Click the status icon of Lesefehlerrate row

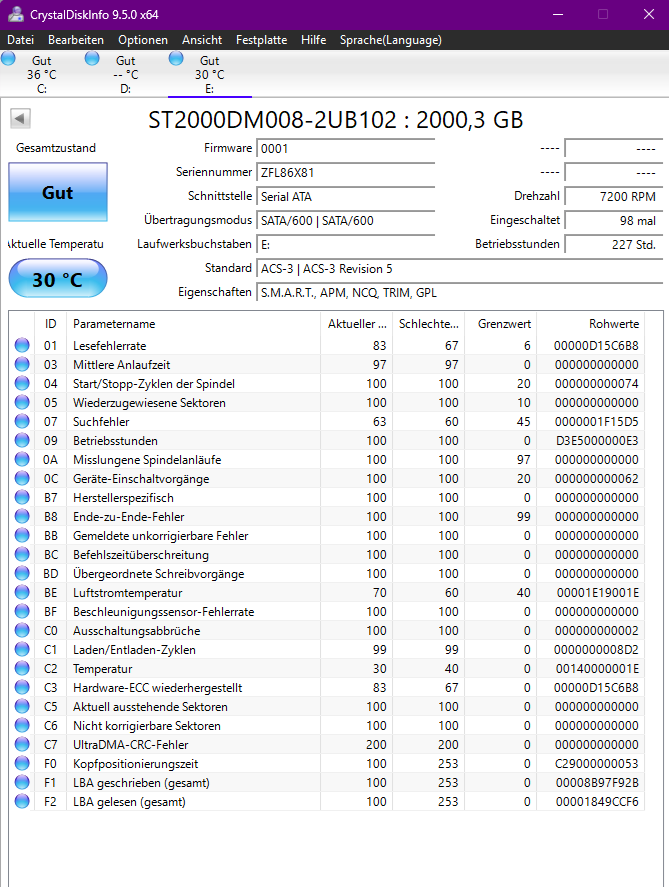[22, 345]
